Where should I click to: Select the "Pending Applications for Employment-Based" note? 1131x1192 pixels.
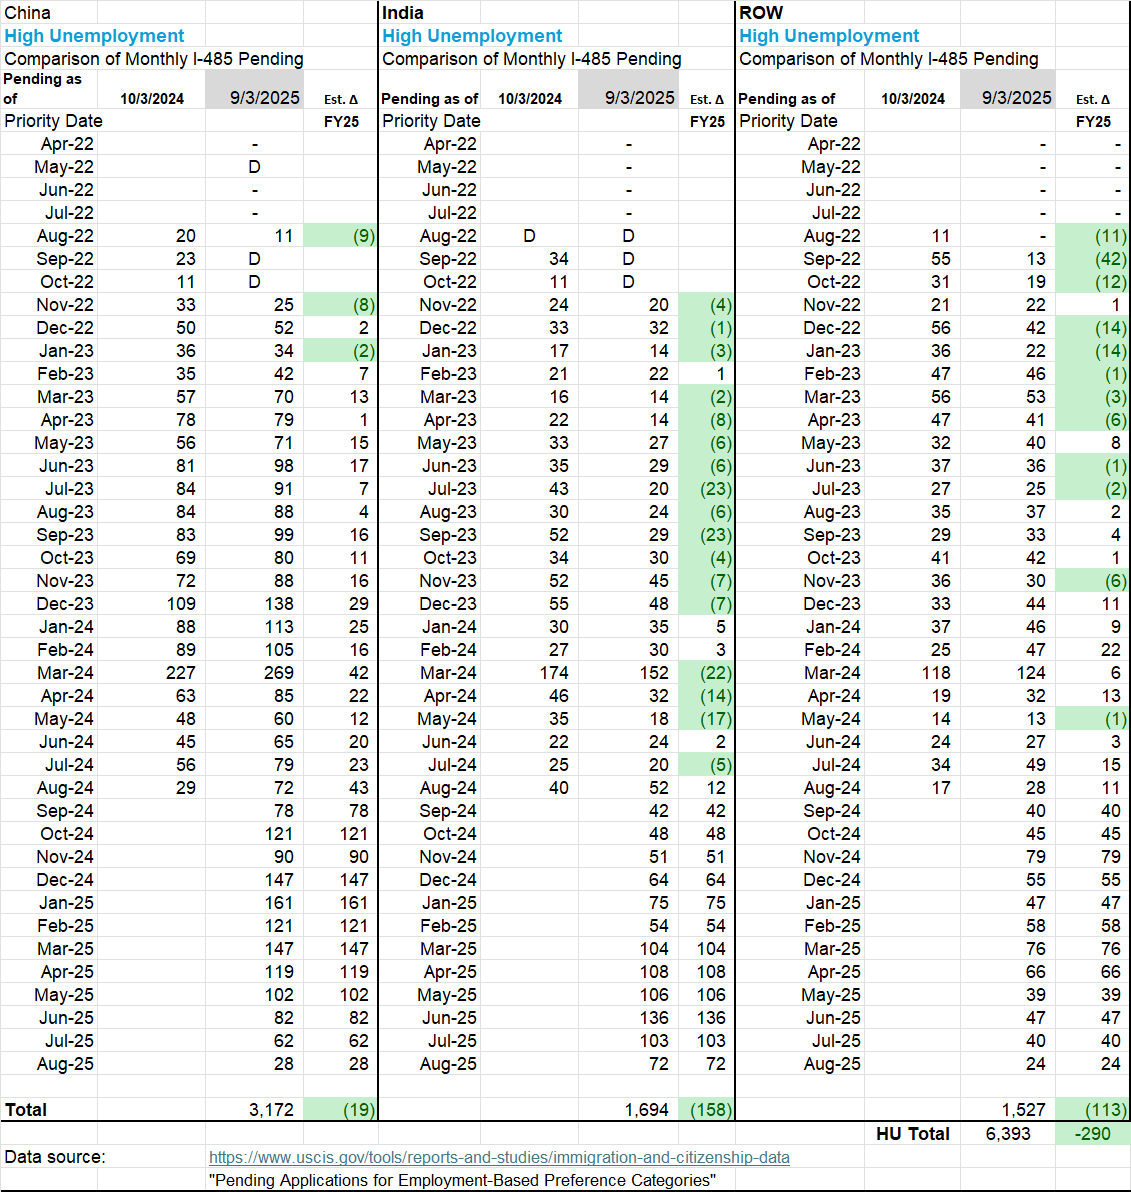[462, 1180]
